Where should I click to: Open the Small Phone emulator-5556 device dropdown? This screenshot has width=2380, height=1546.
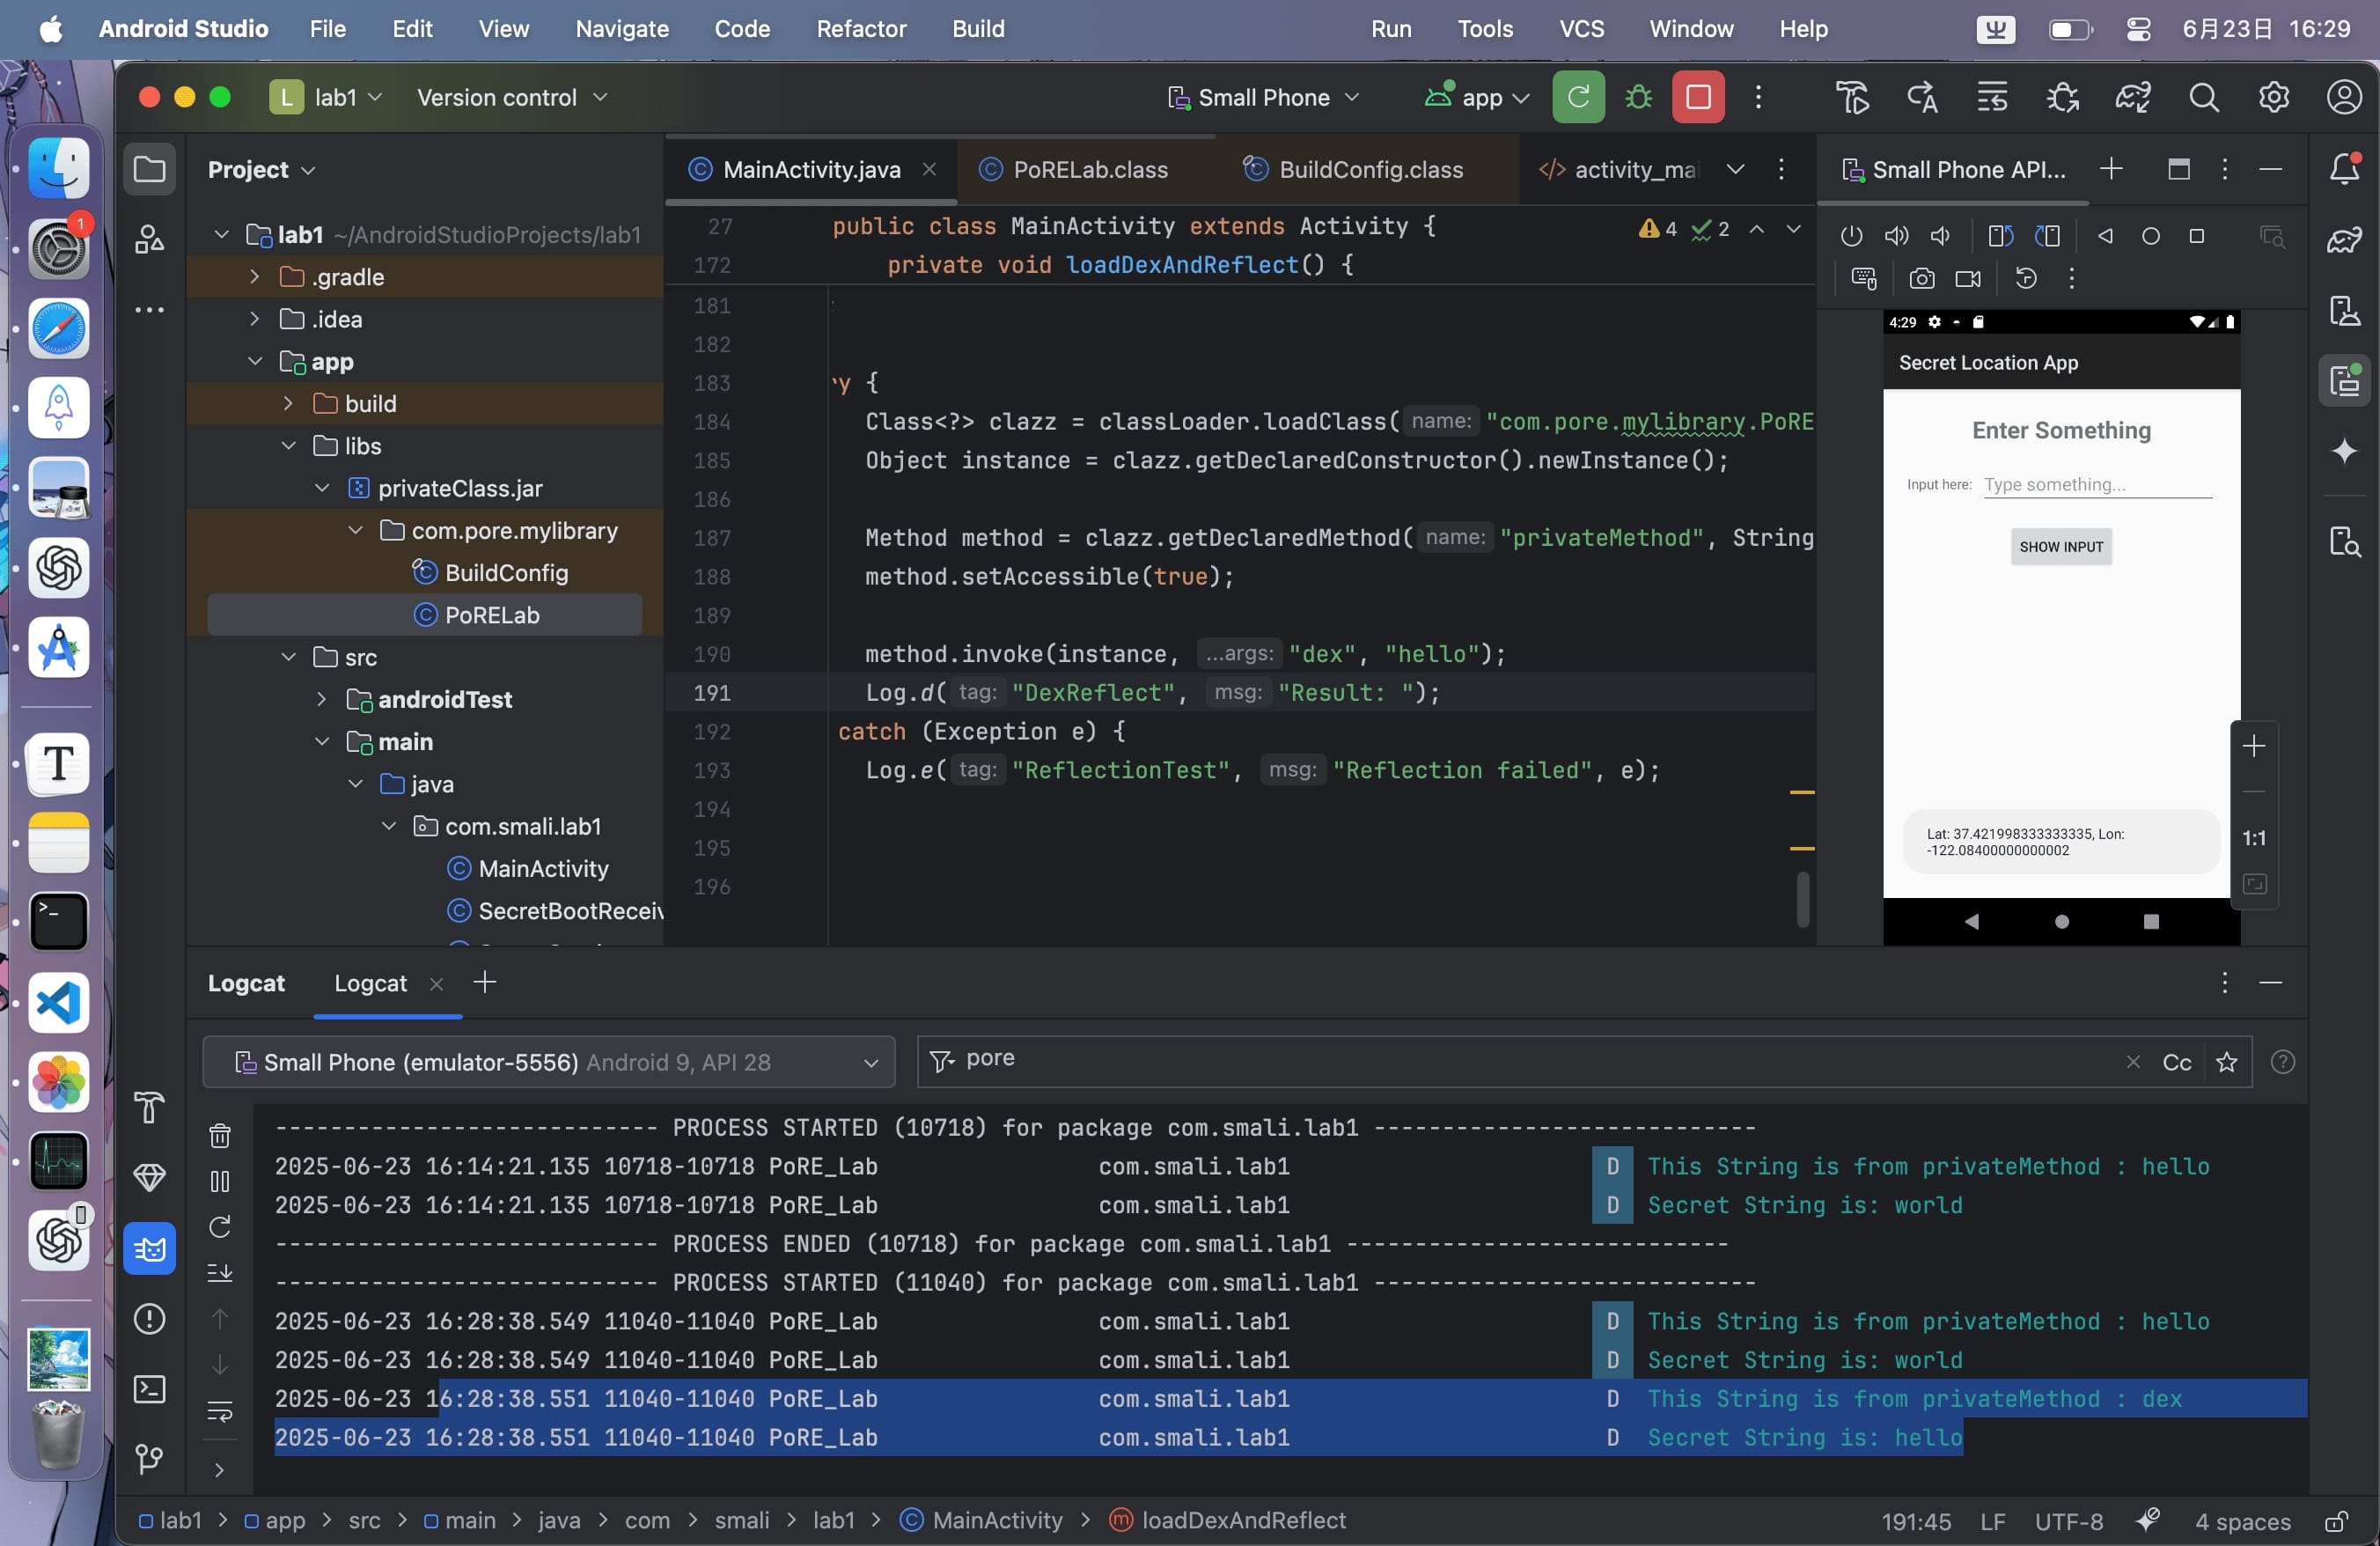(x=548, y=1062)
